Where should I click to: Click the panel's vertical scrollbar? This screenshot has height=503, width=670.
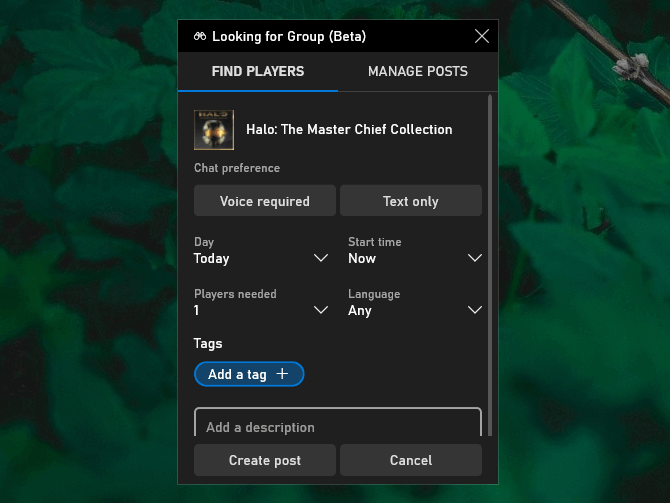coord(490,266)
